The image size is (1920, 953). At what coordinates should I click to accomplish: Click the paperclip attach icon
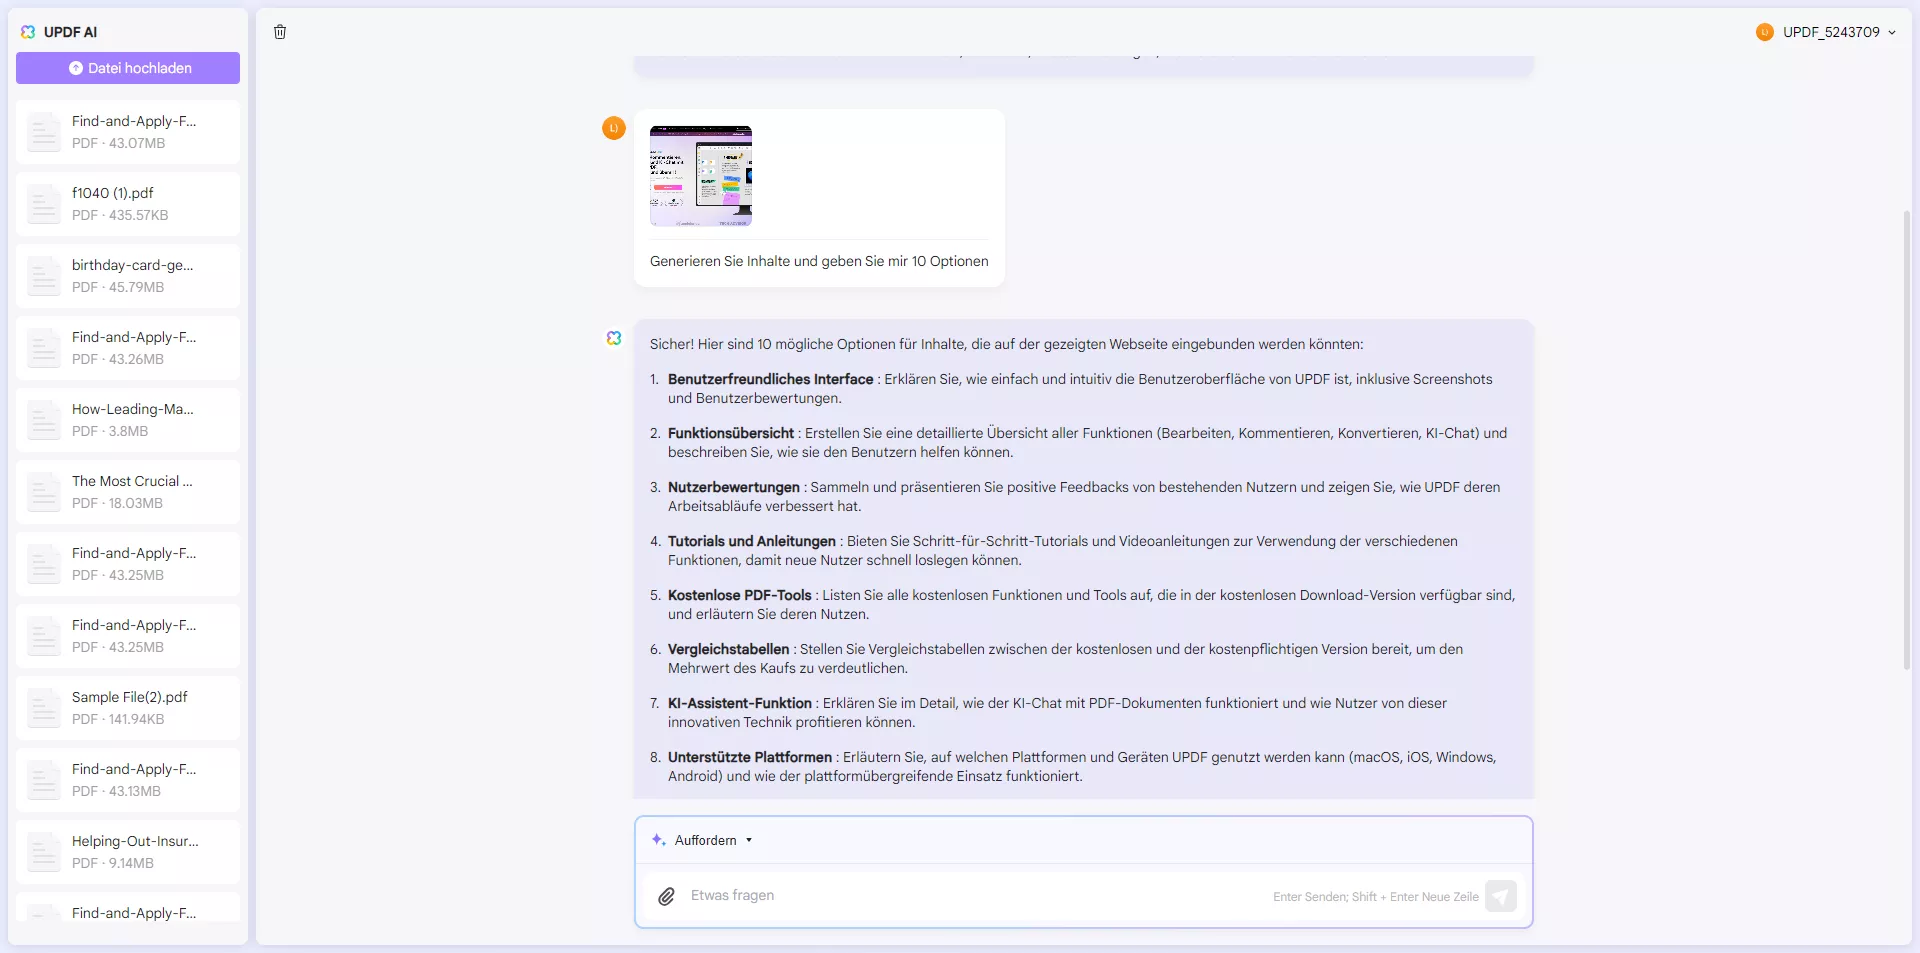coord(666,896)
